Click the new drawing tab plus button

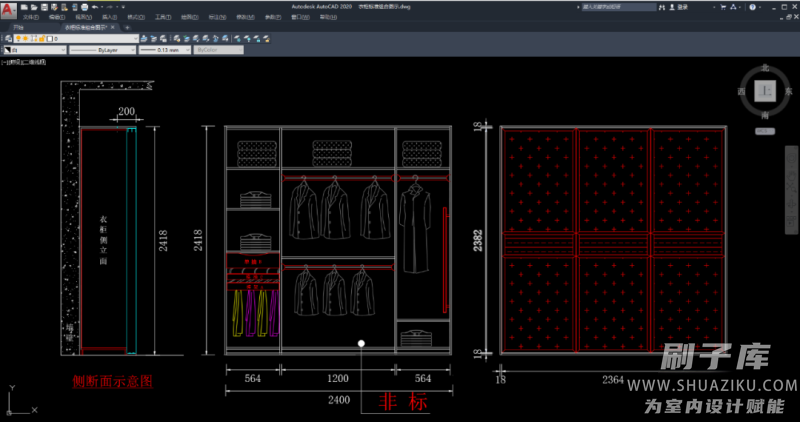[126, 27]
